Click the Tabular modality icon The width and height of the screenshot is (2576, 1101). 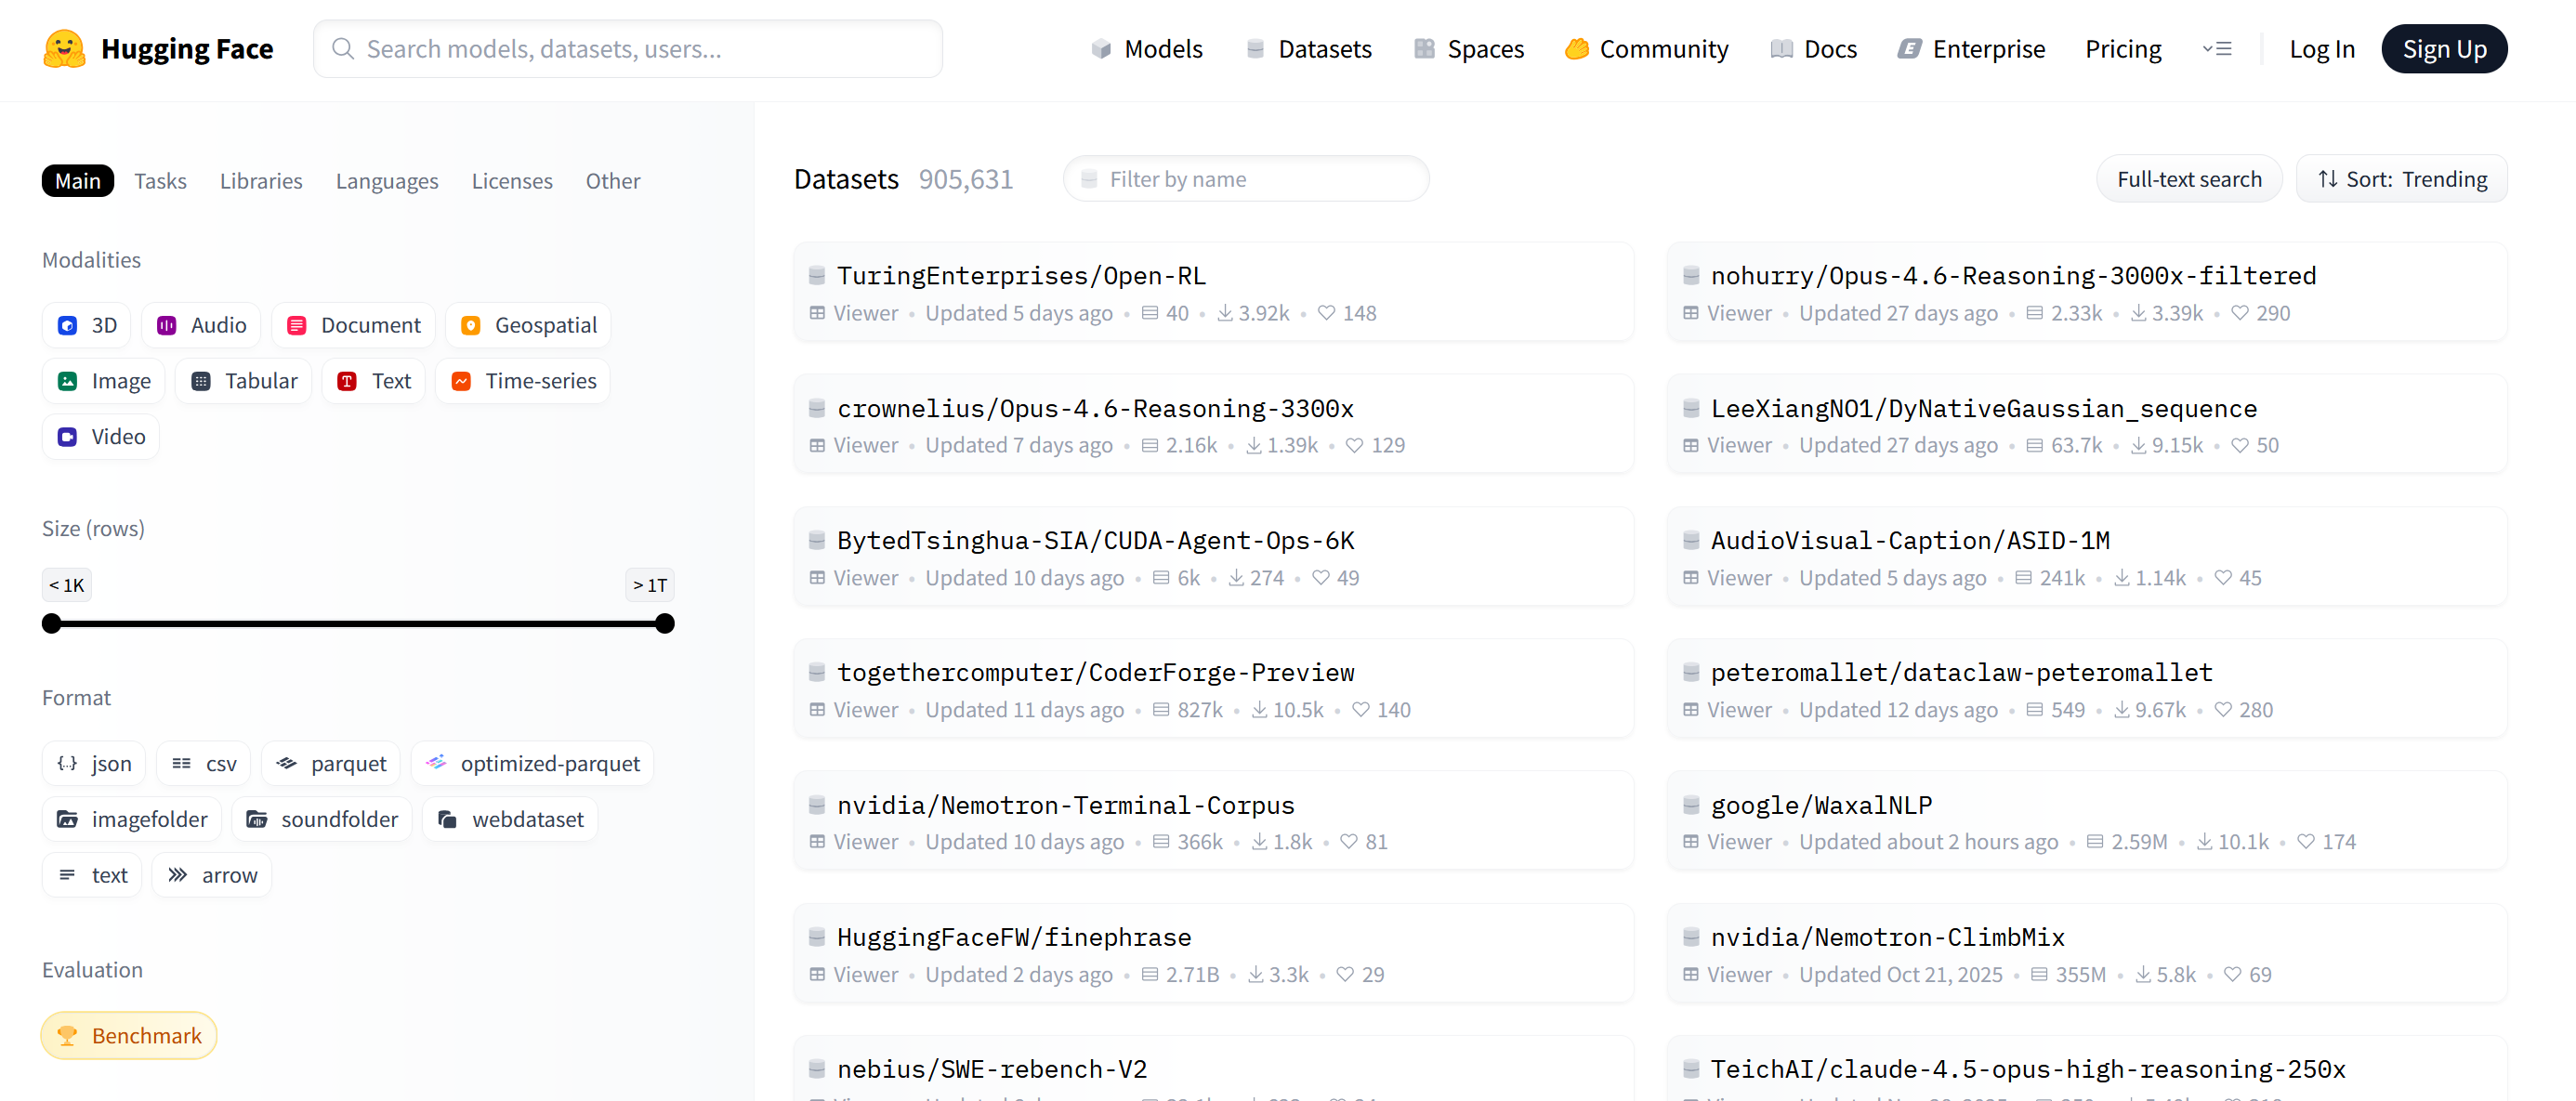pos(201,381)
